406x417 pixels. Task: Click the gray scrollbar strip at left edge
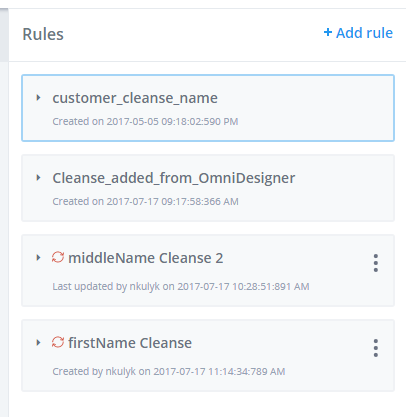click(x=4, y=35)
